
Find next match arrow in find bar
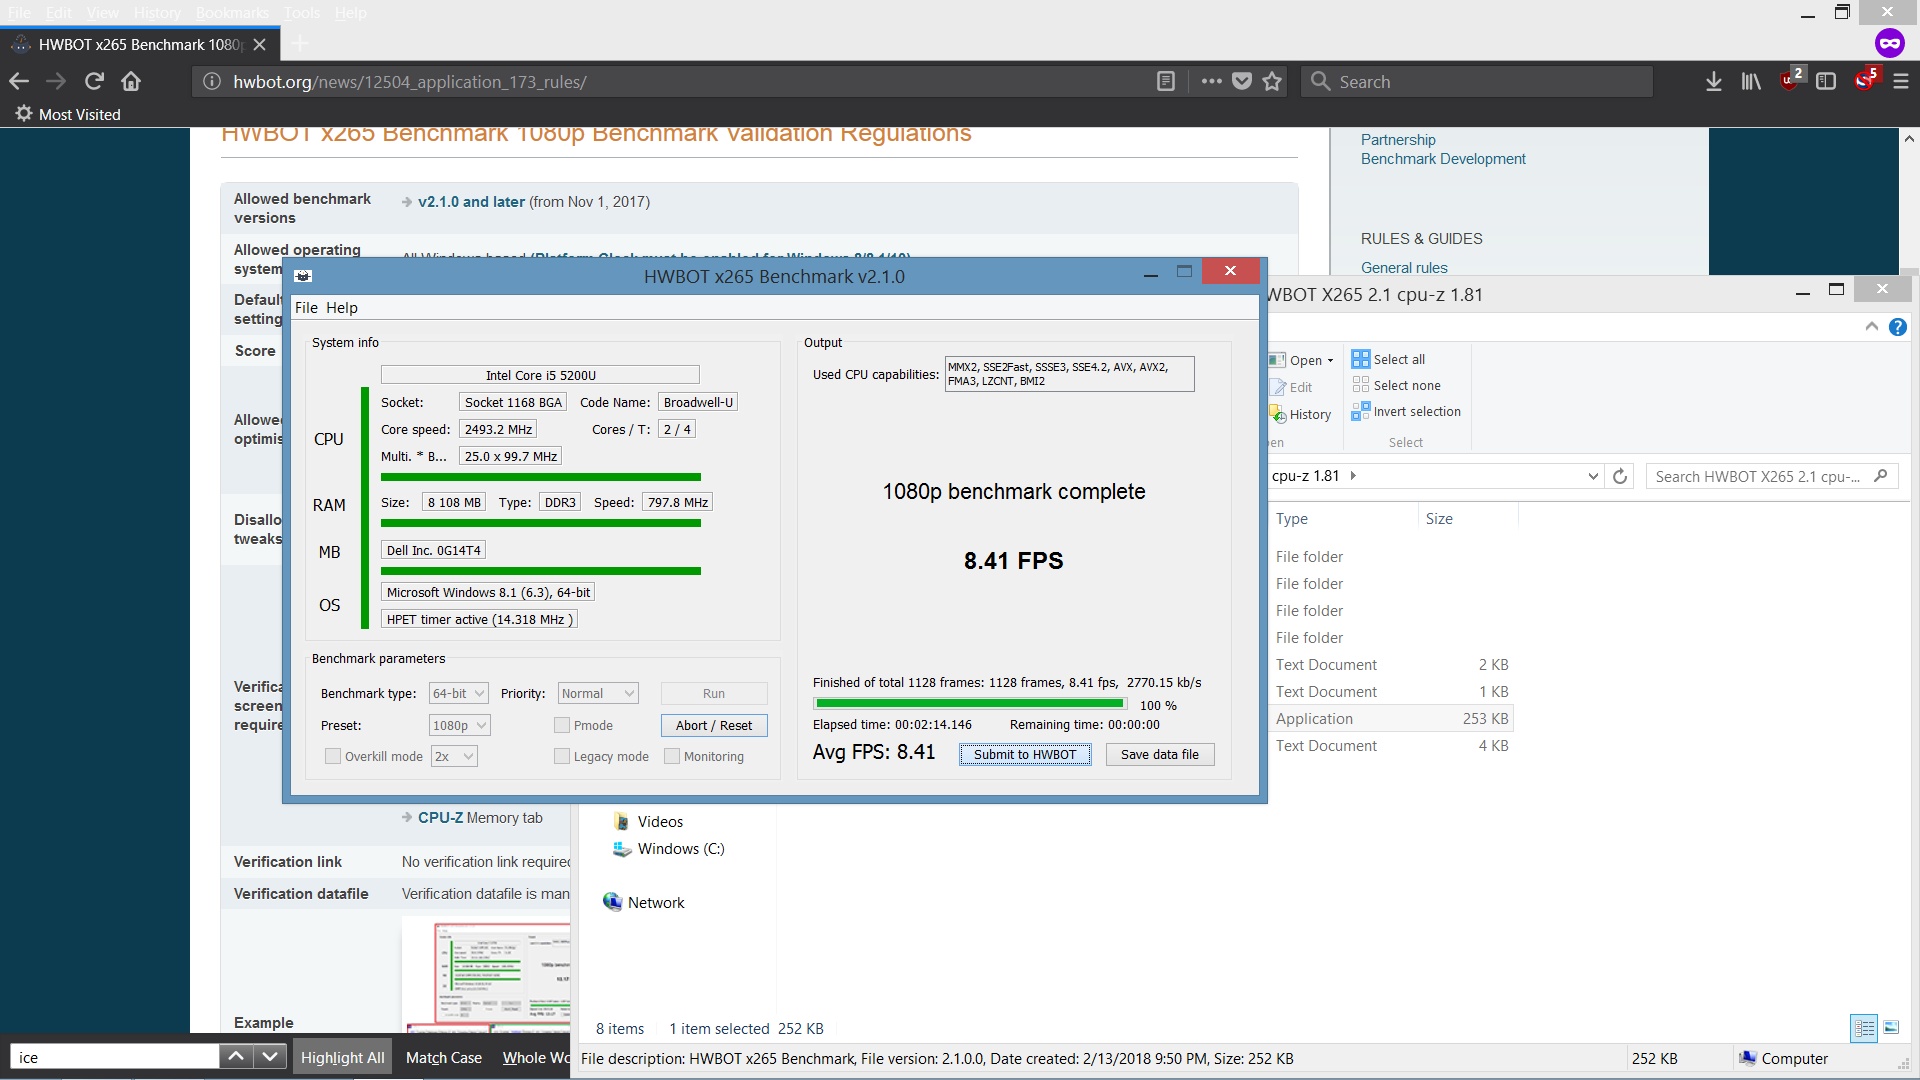269,1056
